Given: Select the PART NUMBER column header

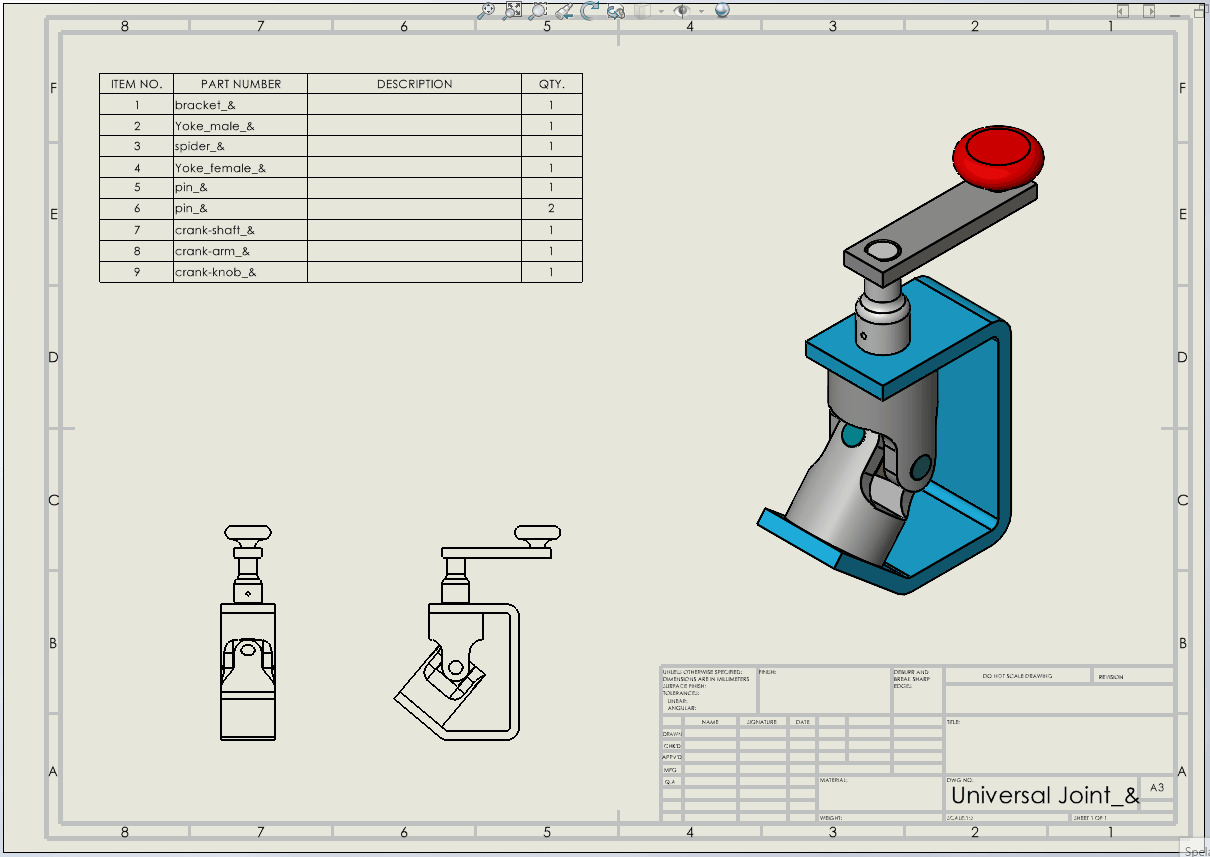Looking at the screenshot, I should 240,84.
